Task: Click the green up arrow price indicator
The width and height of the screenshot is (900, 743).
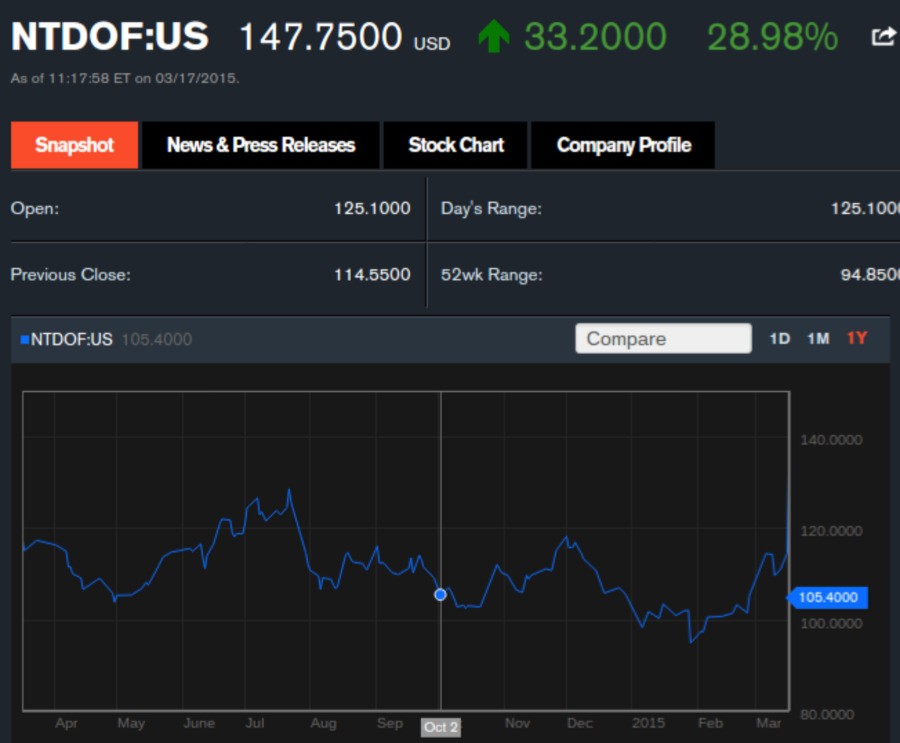Action: 494,34
